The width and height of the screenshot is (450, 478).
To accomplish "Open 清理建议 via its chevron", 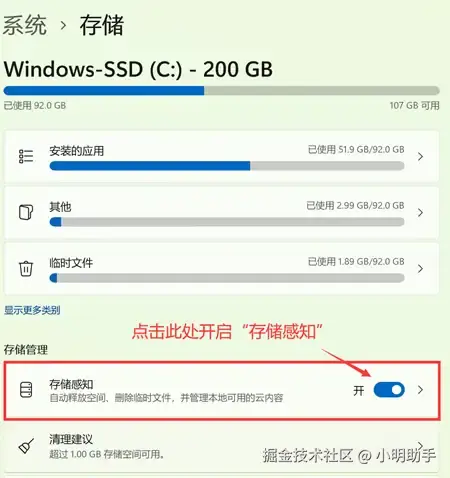I will [420, 445].
